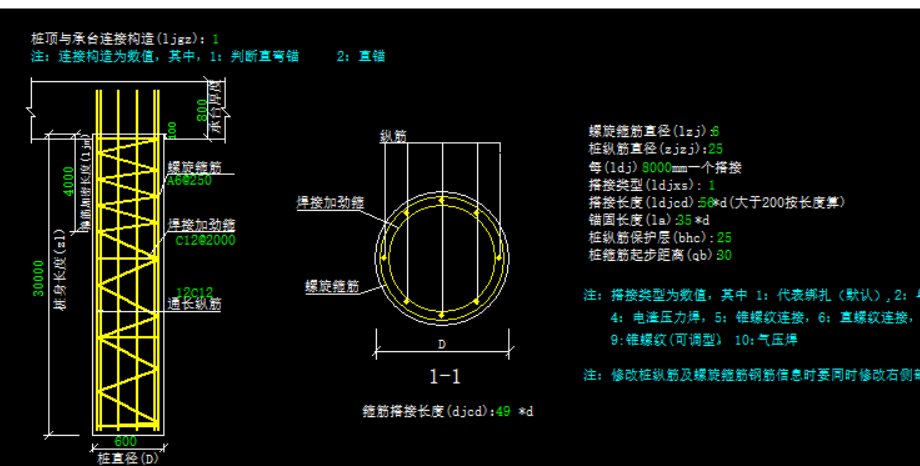Click the 搭接长度(ldjcd) label
920x466 pixels.
pos(644,202)
